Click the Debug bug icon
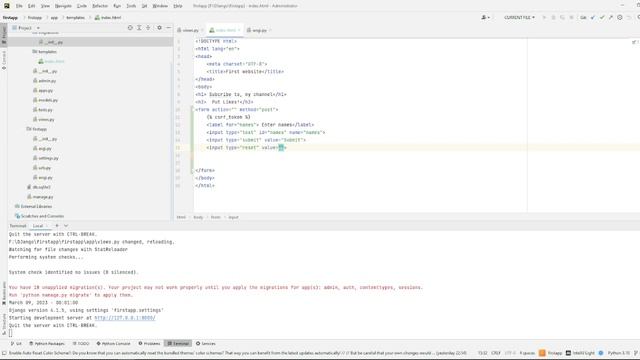This screenshot has width=640, height=360. pos(553,18)
